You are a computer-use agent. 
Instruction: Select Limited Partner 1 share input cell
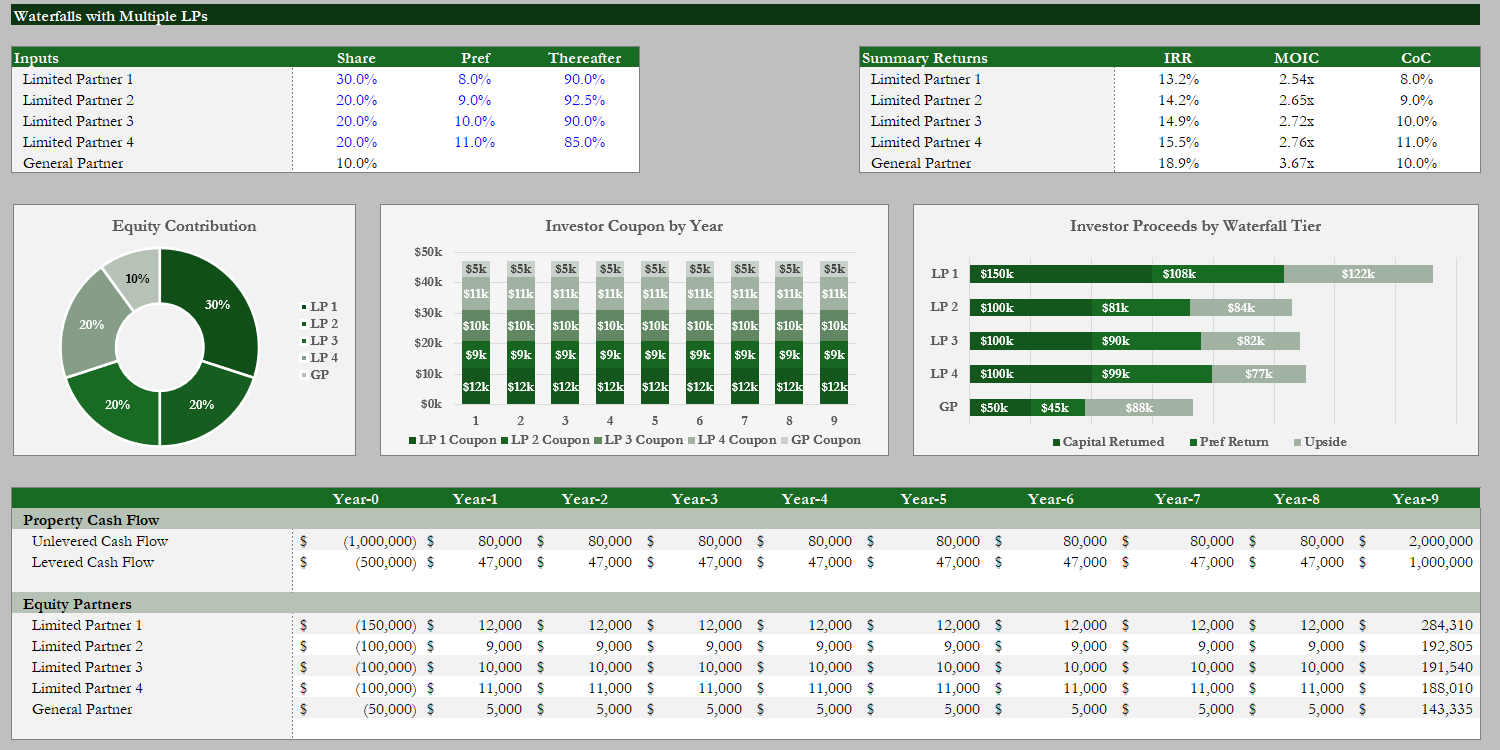tap(356, 79)
